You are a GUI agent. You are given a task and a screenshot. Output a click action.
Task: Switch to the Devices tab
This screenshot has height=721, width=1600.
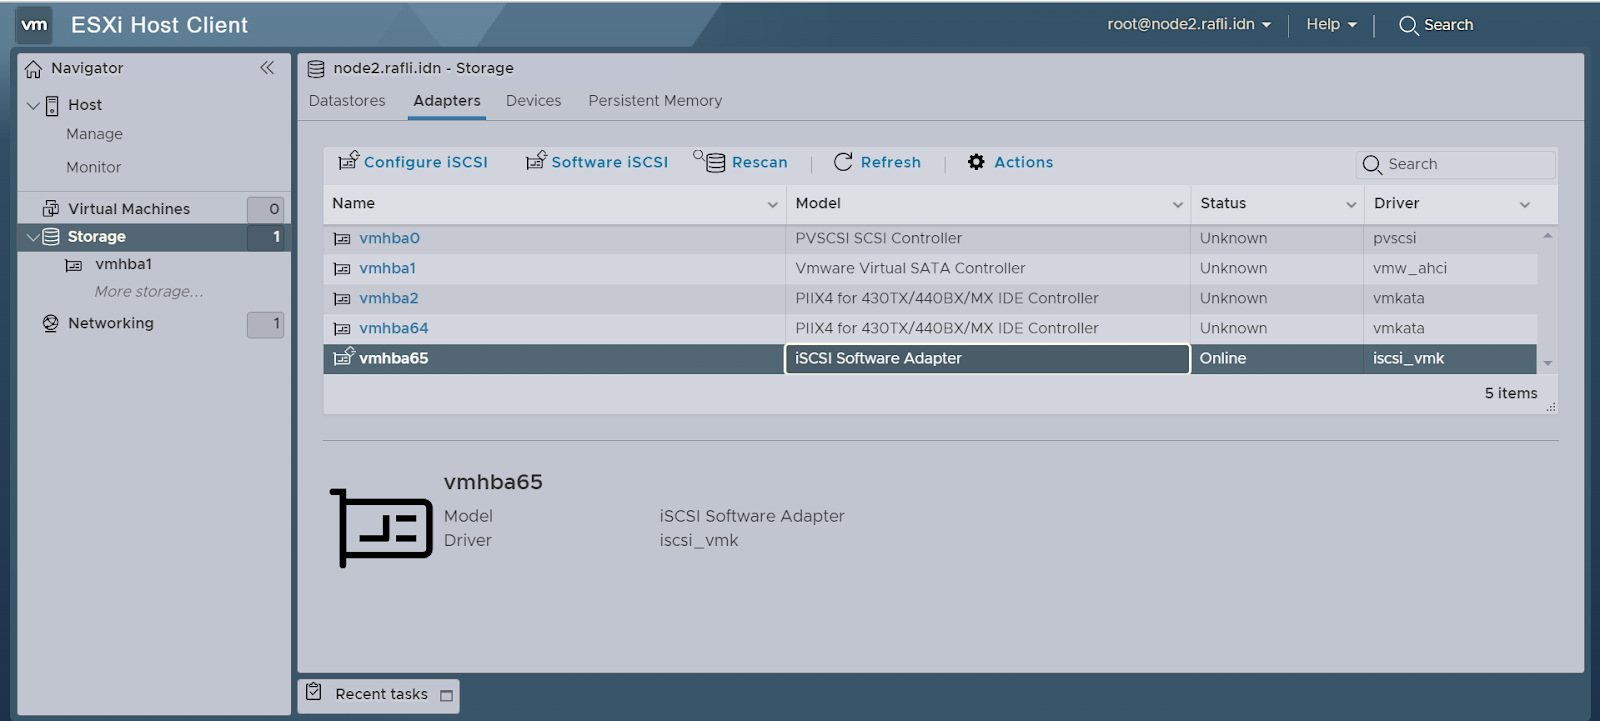tap(534, 101)
